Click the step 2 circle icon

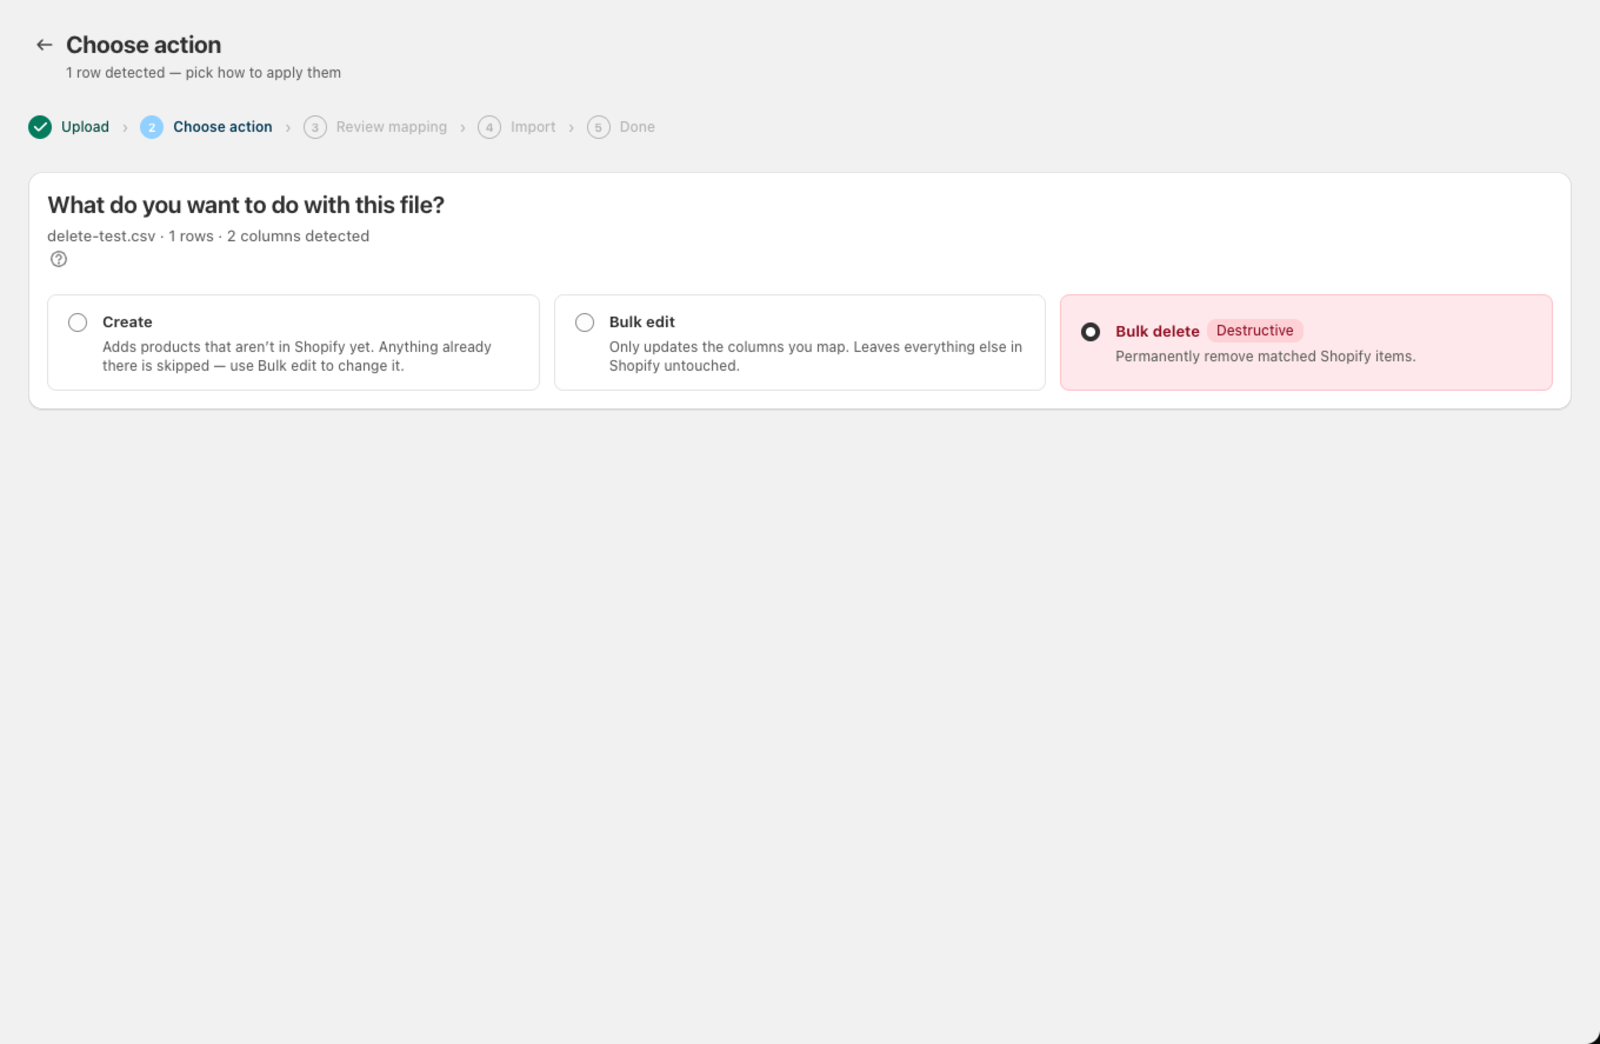[x=151, y=127]
